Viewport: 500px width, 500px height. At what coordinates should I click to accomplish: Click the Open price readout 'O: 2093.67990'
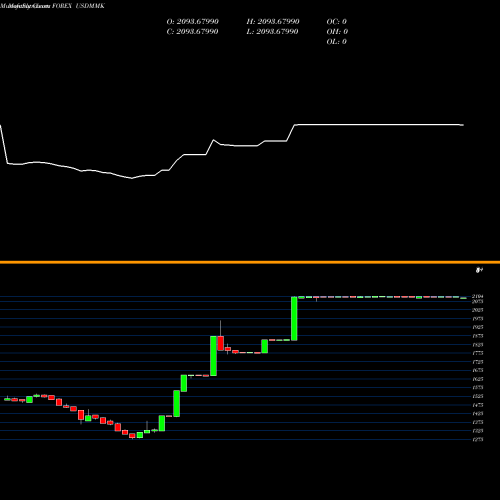pyautogui.click(x=192, y=22)
